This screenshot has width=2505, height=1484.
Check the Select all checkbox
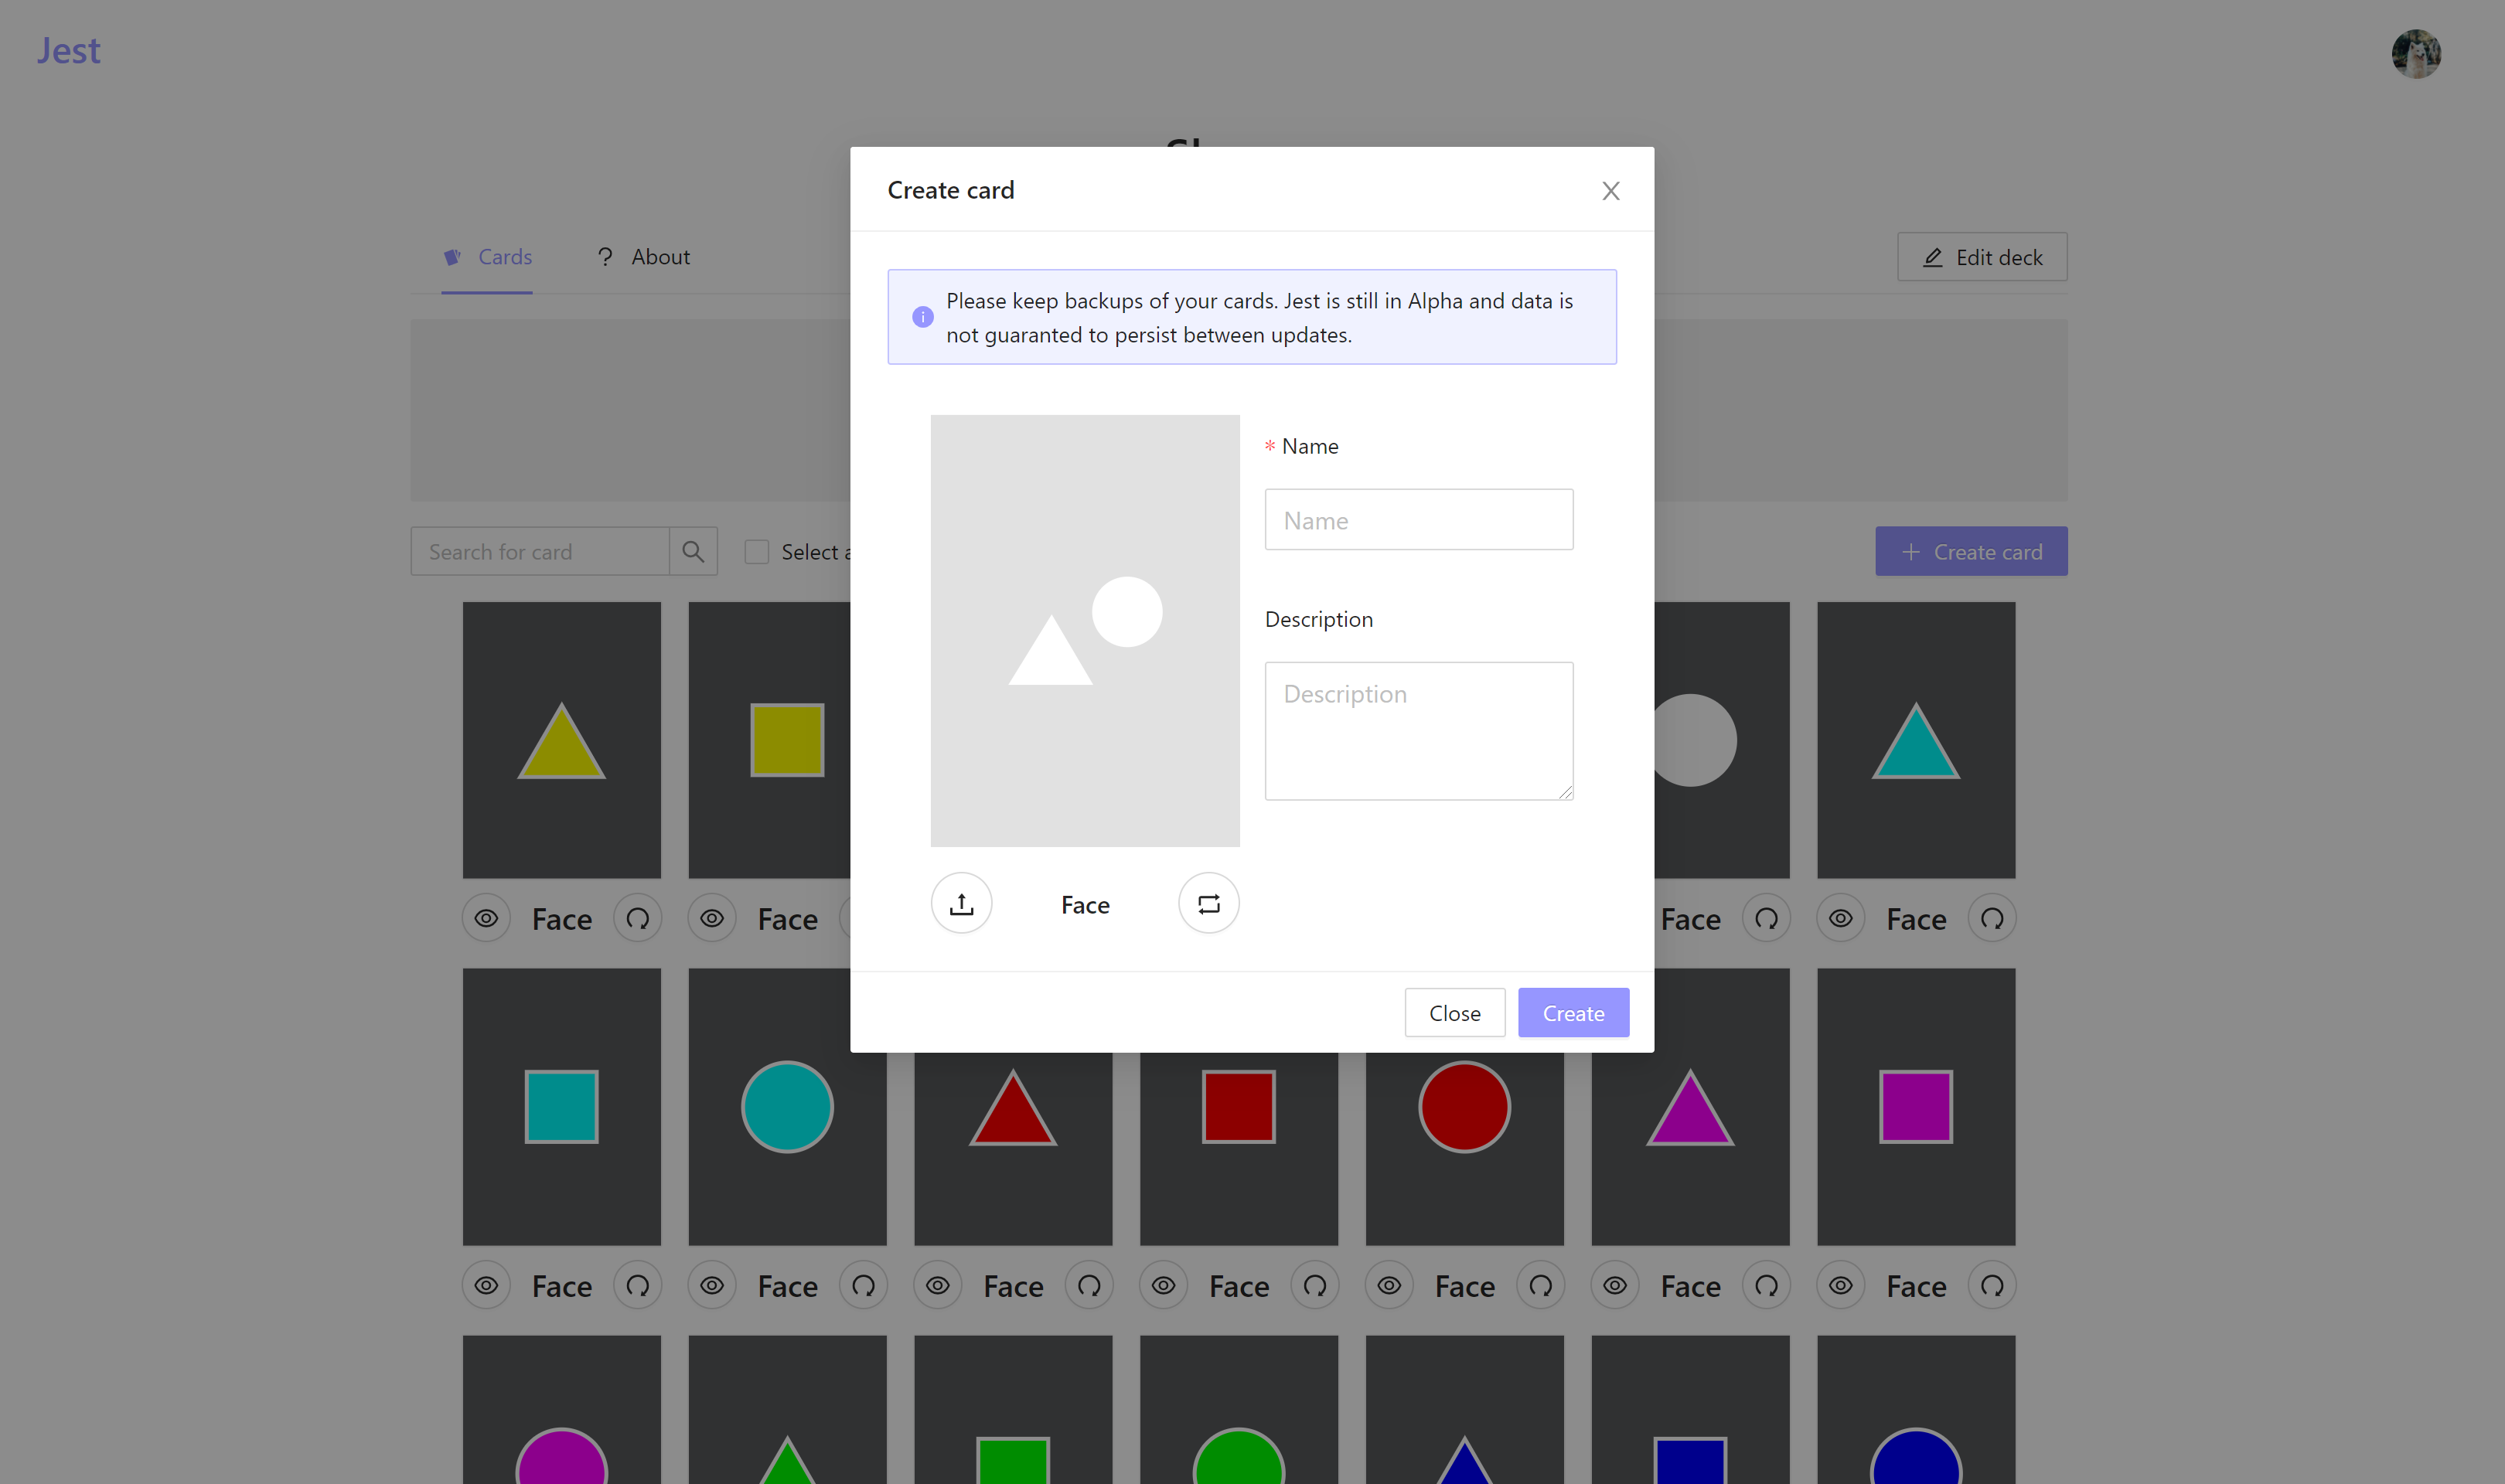757,552
